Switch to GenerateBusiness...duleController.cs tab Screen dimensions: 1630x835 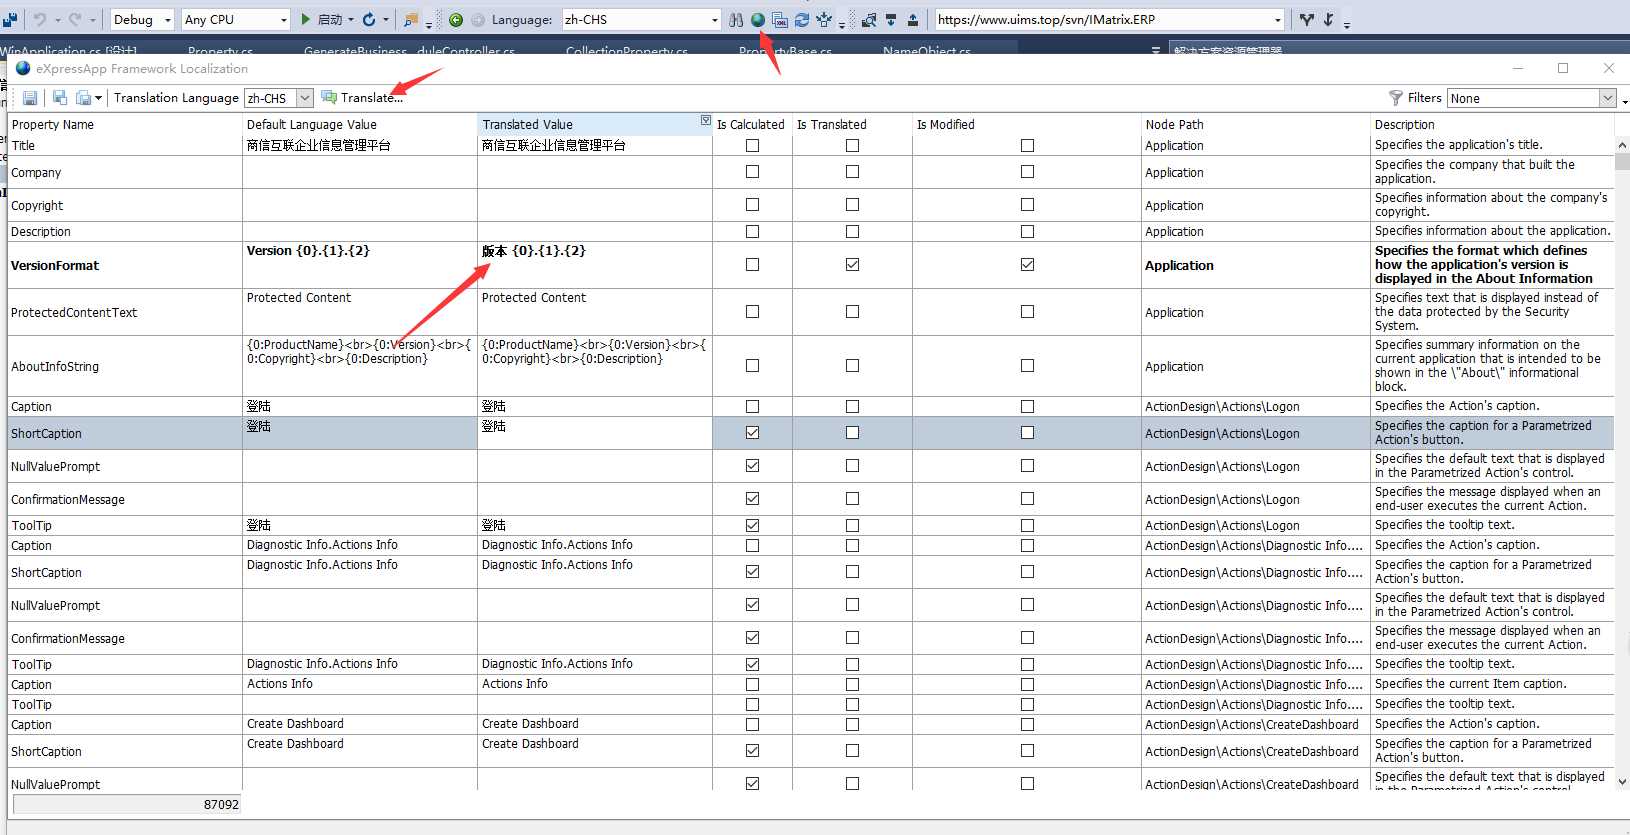[409, 50]
